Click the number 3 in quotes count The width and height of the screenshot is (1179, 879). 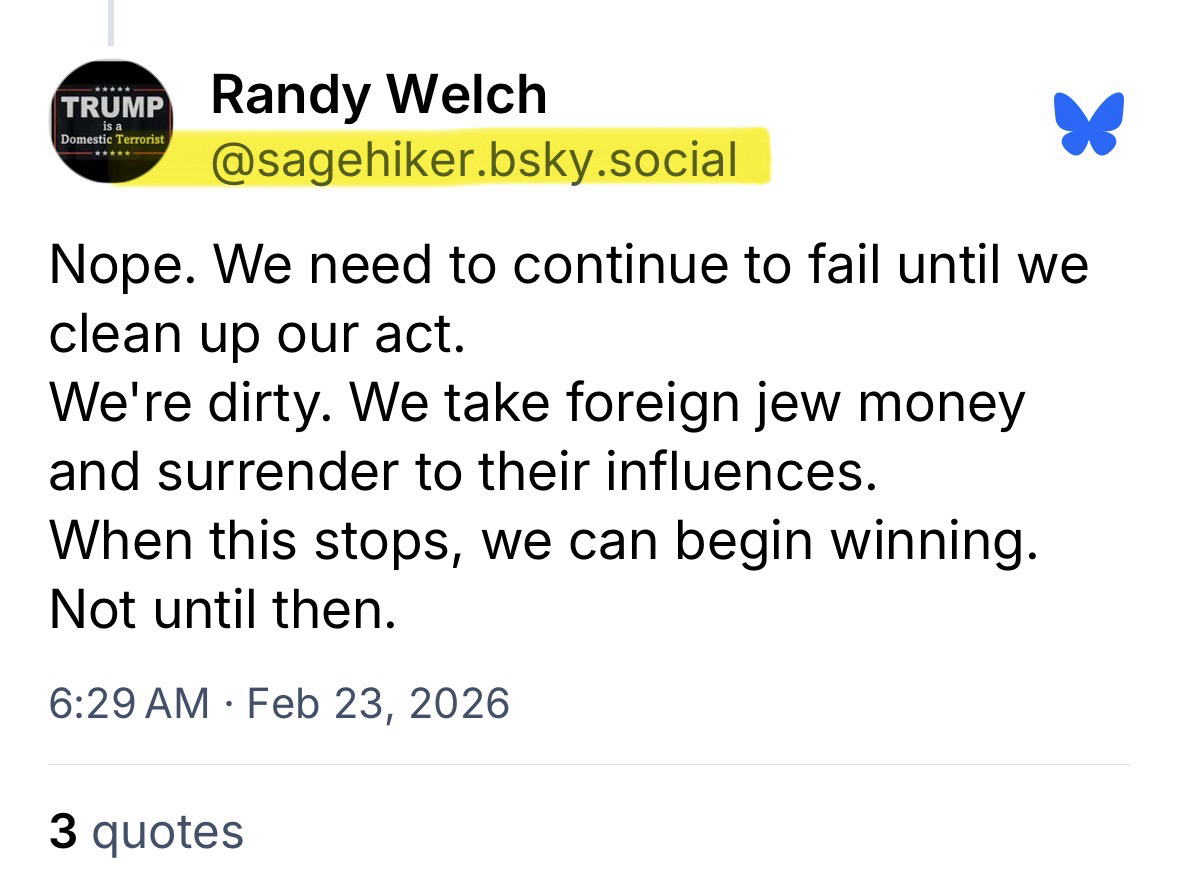point(63,832)
